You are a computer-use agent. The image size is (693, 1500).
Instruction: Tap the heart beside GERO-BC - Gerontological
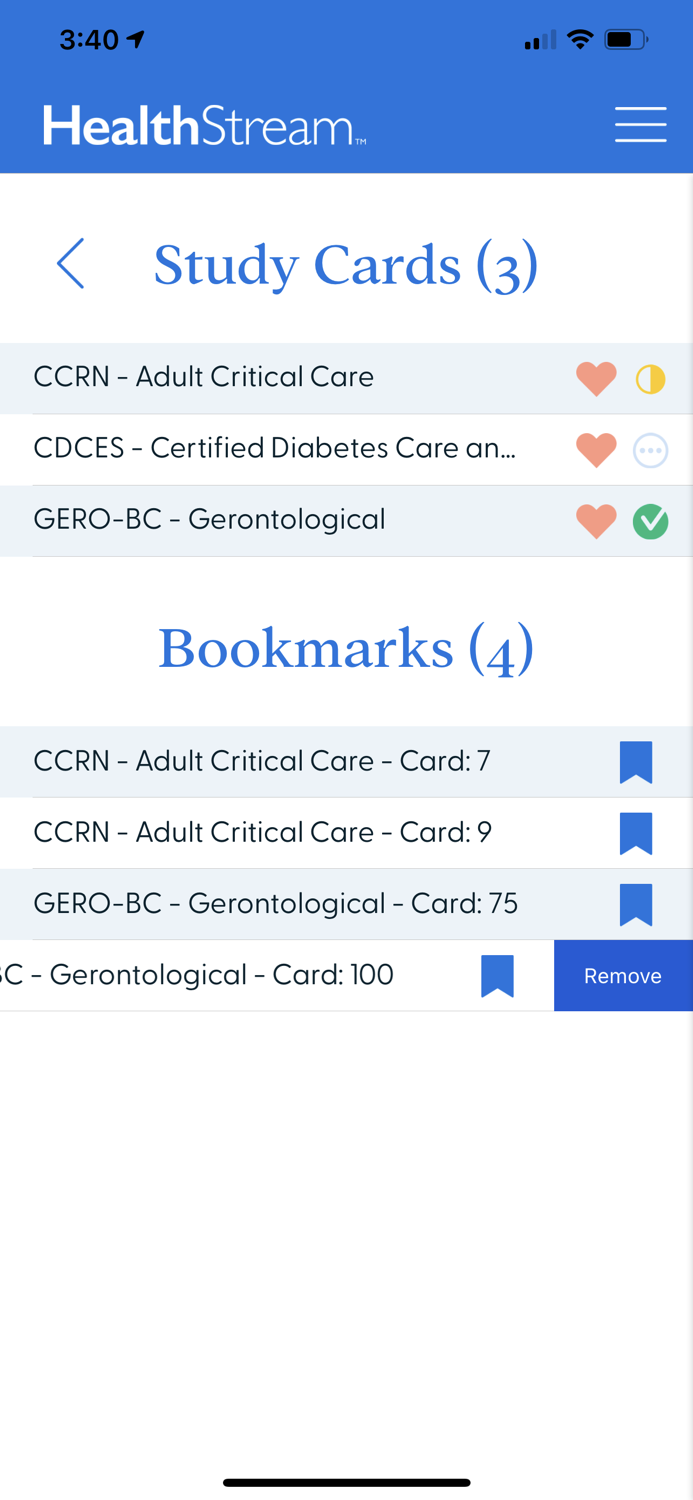tap(596, 521)
